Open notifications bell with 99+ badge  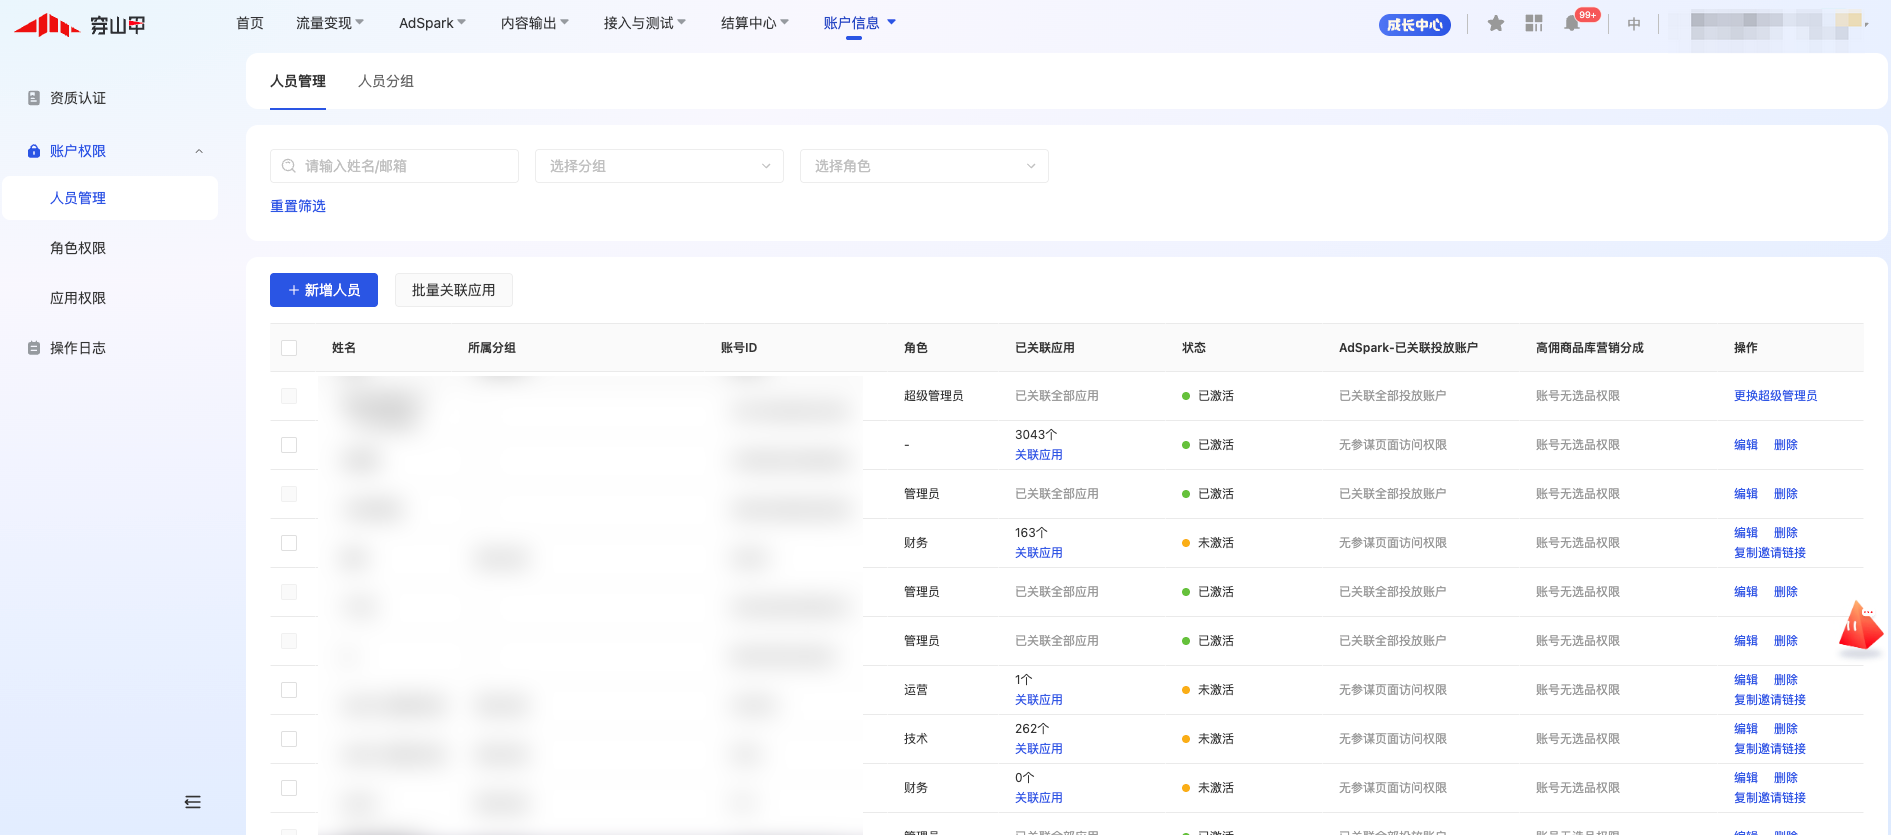pyautogui.click(x=1572, y=24)
